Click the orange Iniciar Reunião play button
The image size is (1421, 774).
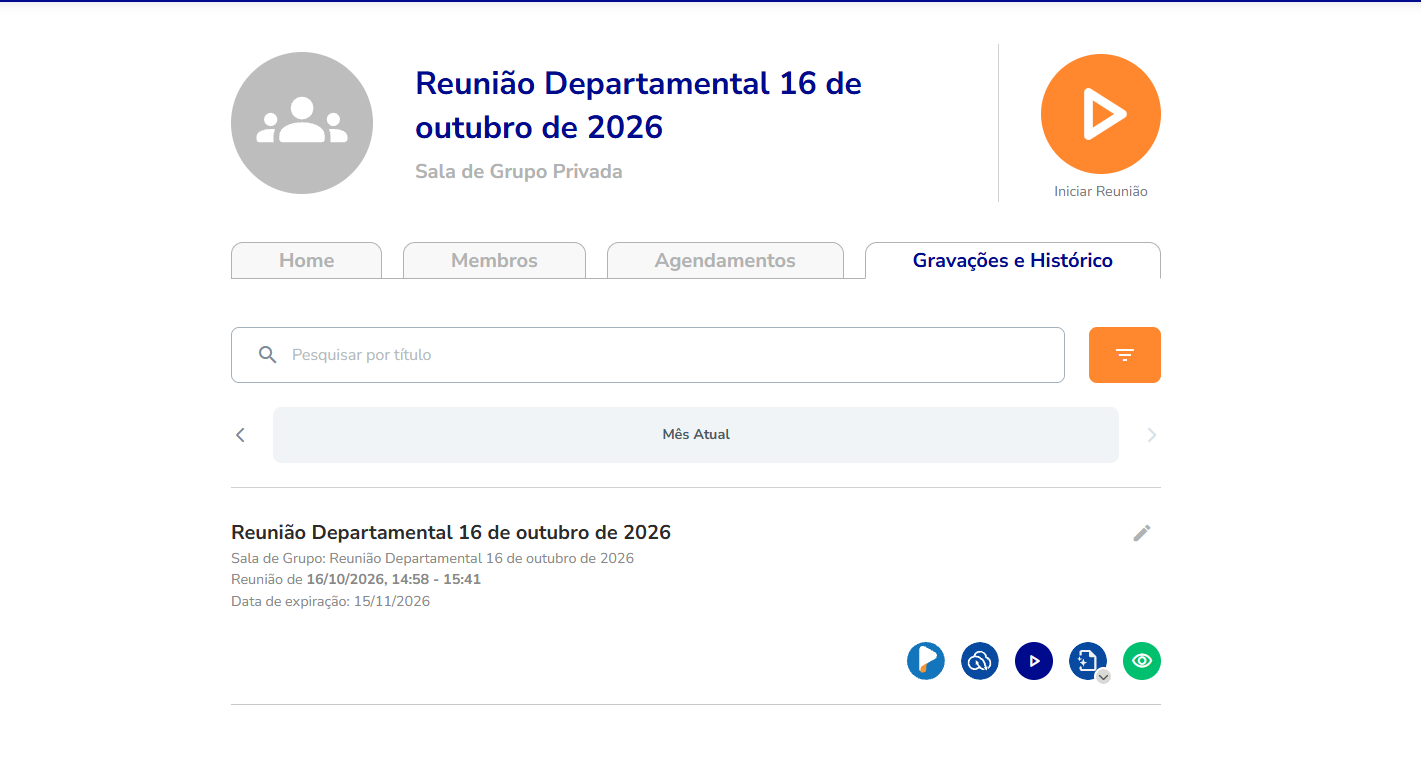tap(1100, 114)
